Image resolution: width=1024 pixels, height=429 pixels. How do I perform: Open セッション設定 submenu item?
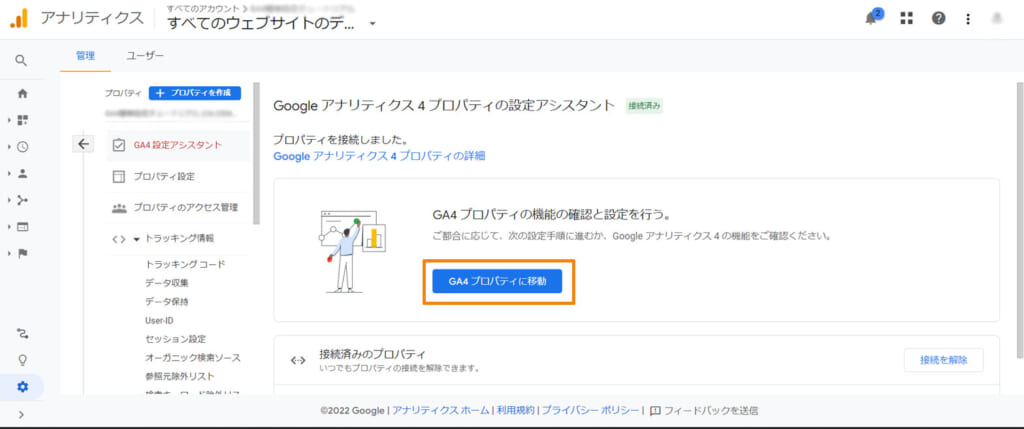pos(176,339)
